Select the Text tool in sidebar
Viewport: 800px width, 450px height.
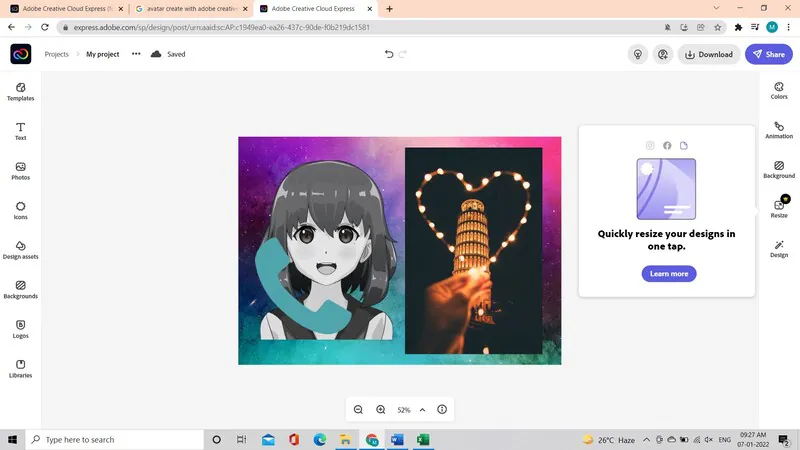(20, 131)
